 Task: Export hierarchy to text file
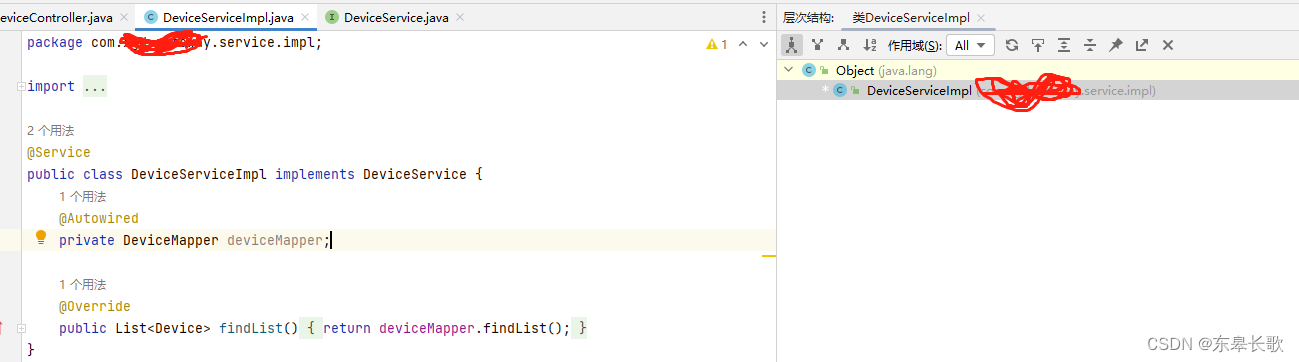point(1142,45)
